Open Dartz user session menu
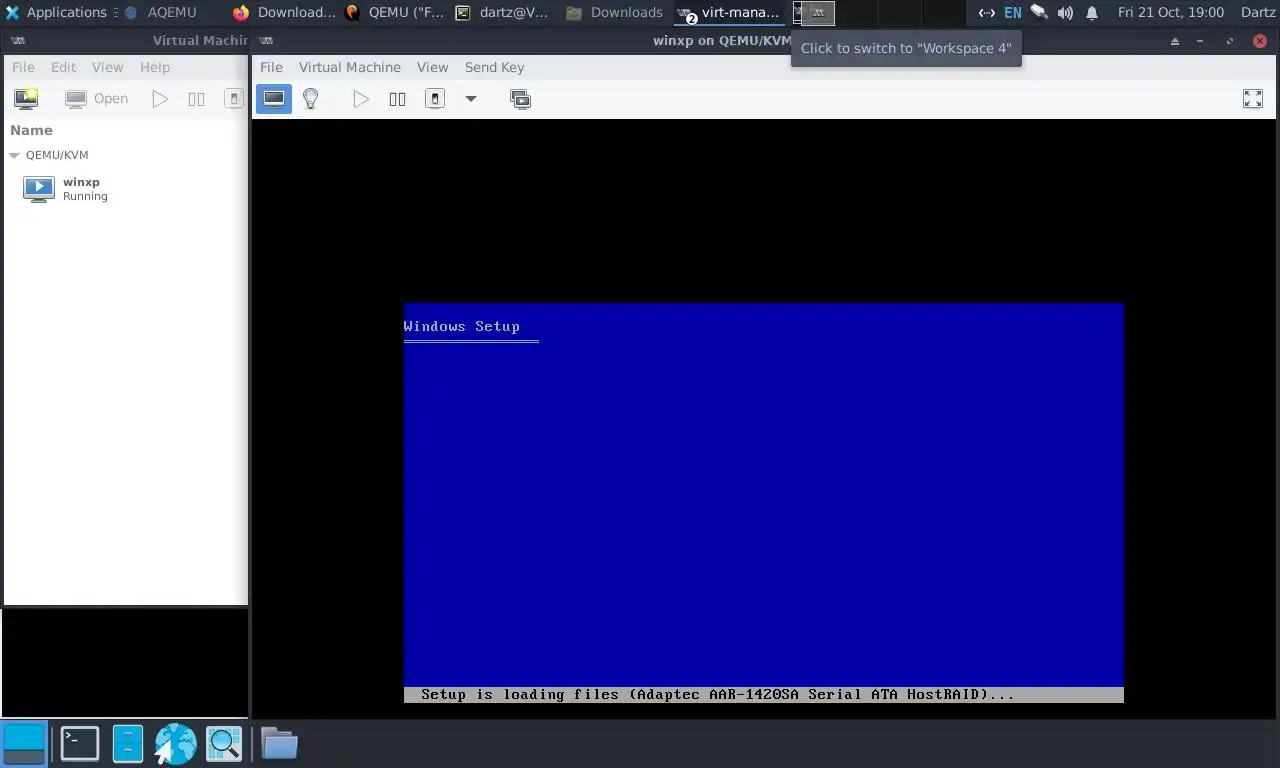Viewport: 1280px width, 768px height. 1258,12
